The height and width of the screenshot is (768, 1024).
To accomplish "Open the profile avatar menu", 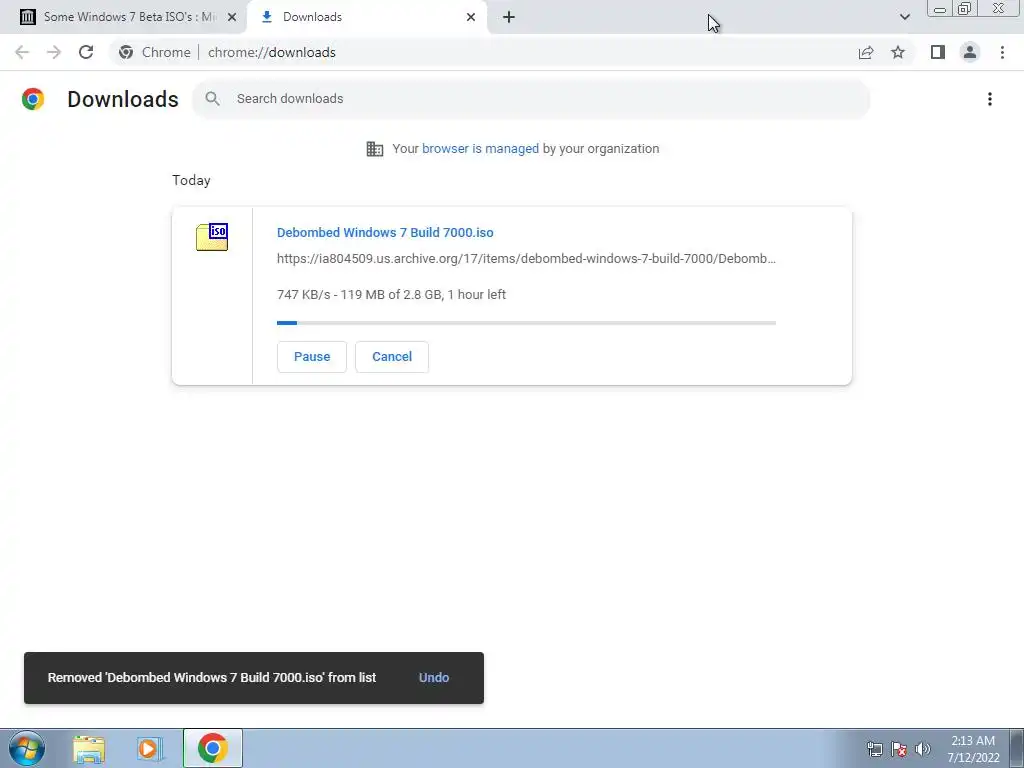I will (970, 52).
